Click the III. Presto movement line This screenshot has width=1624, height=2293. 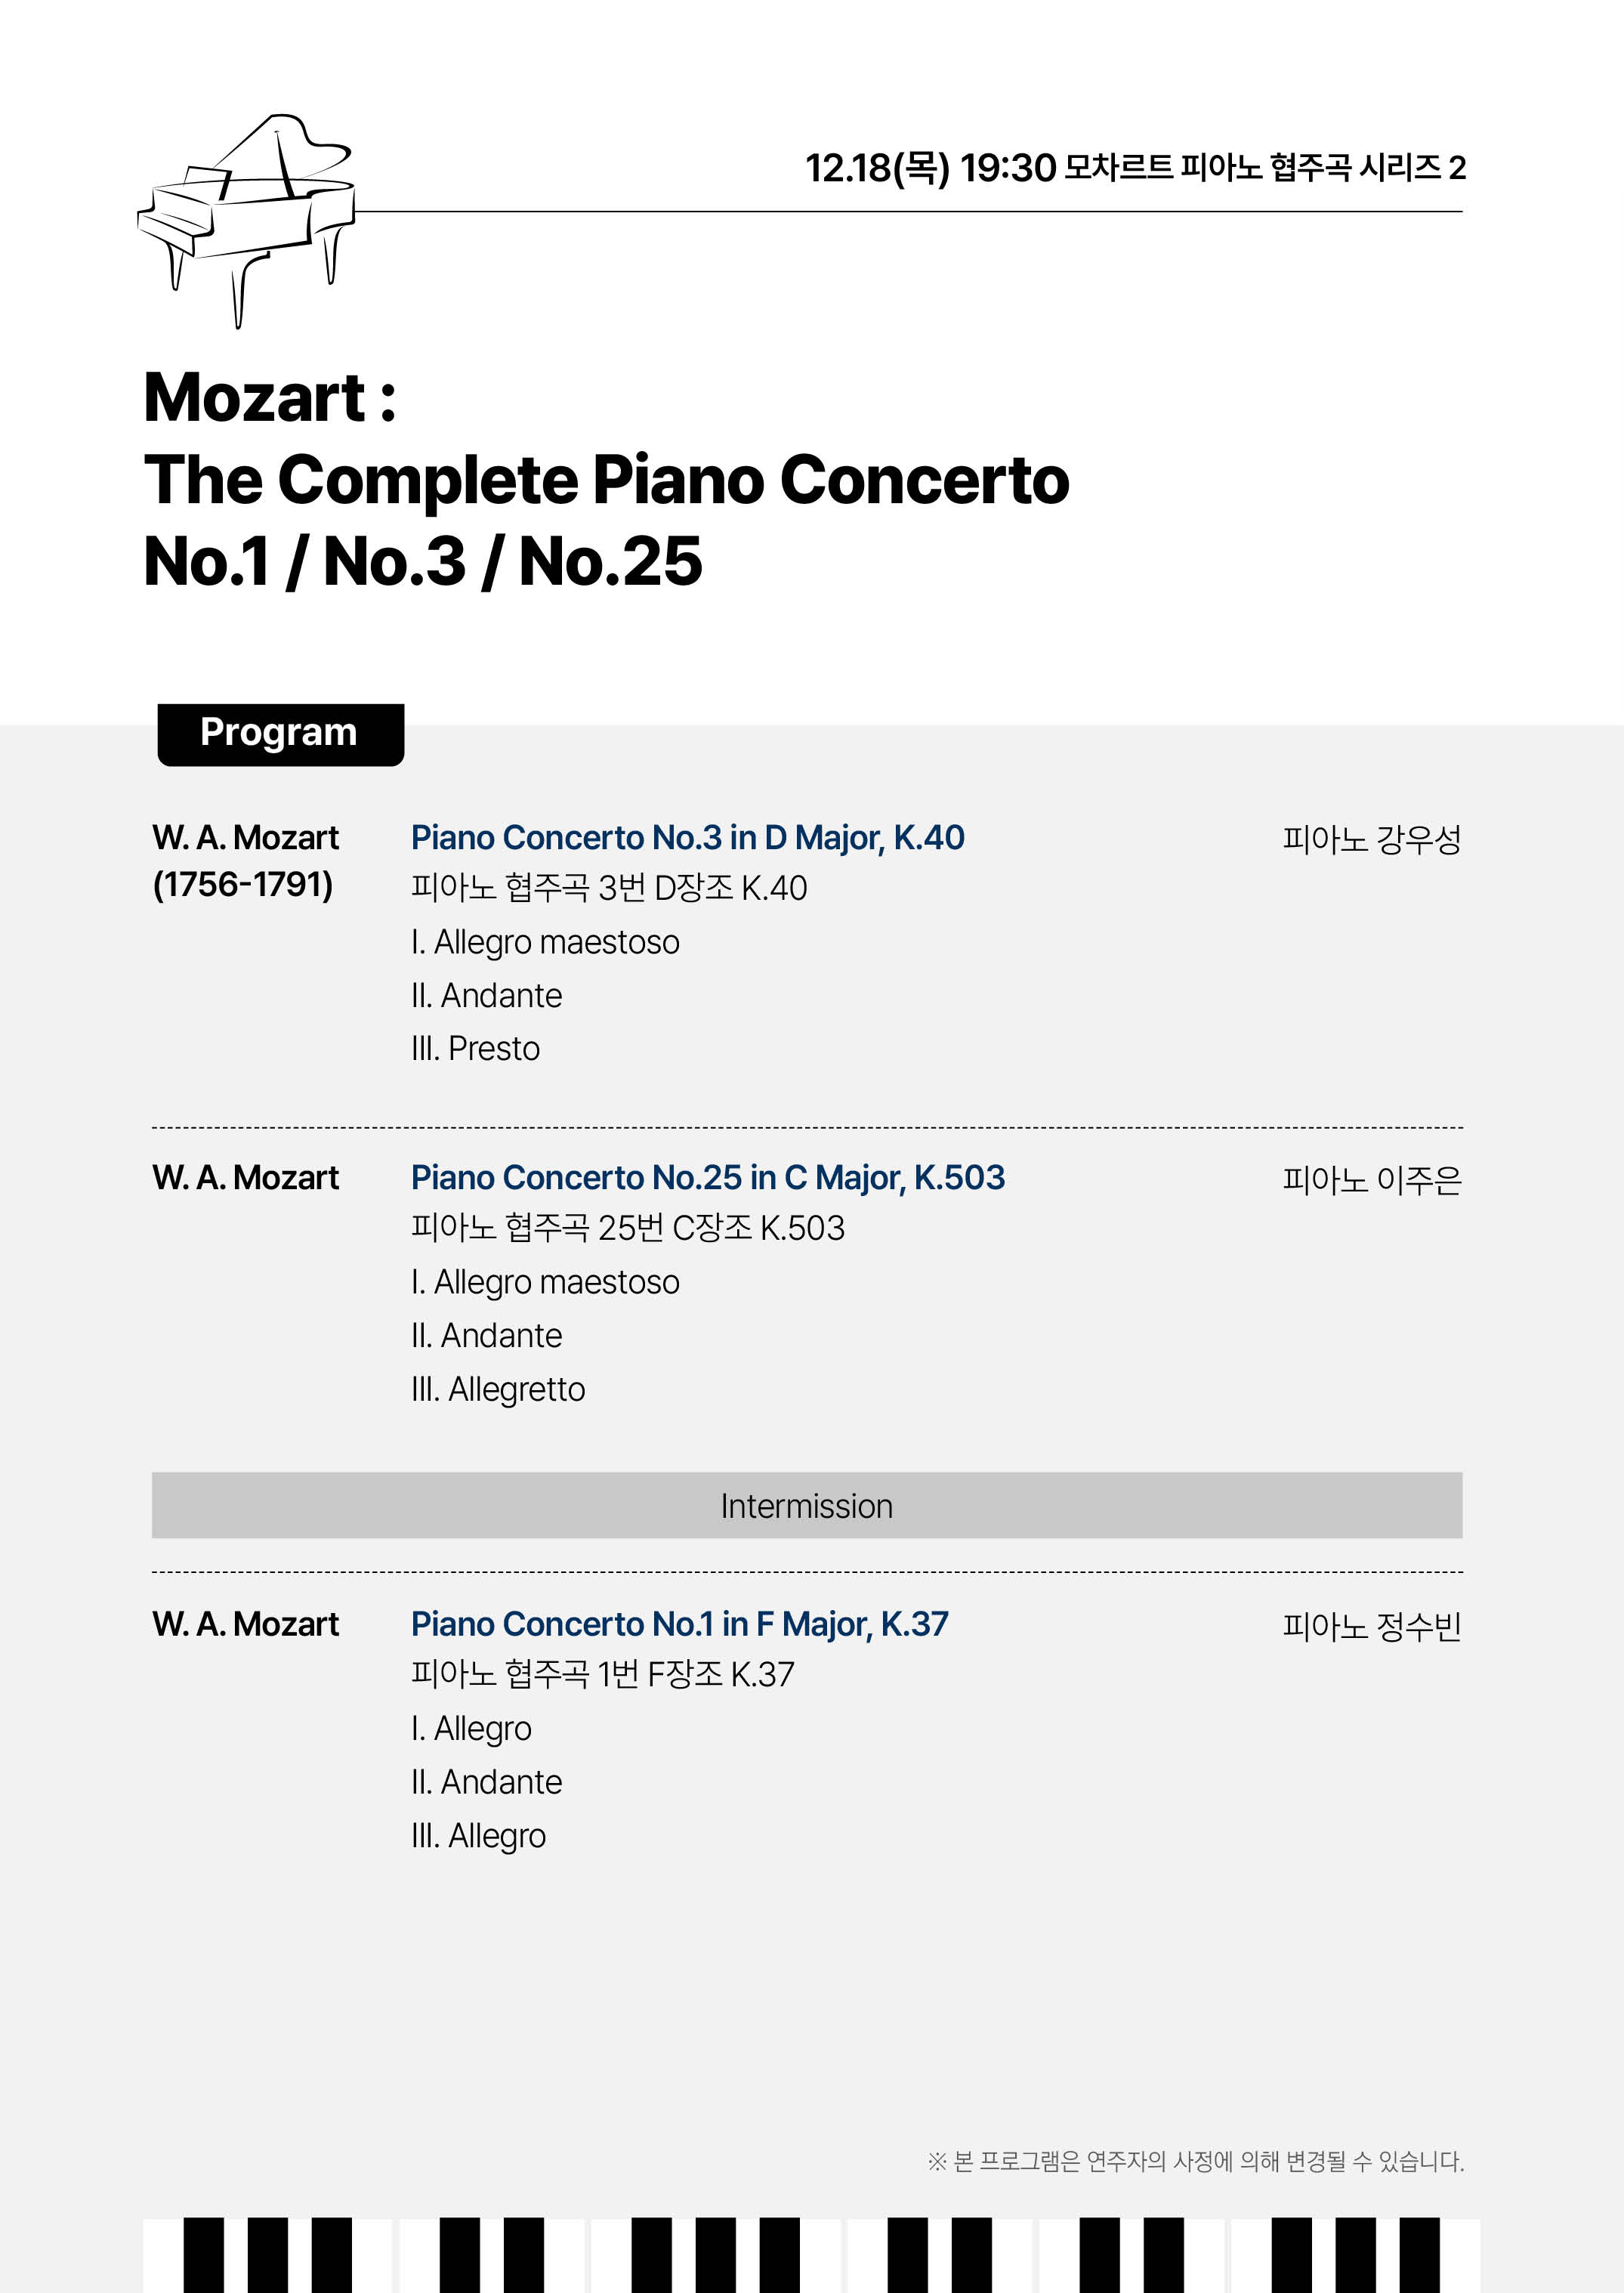tap(475, 1049)
